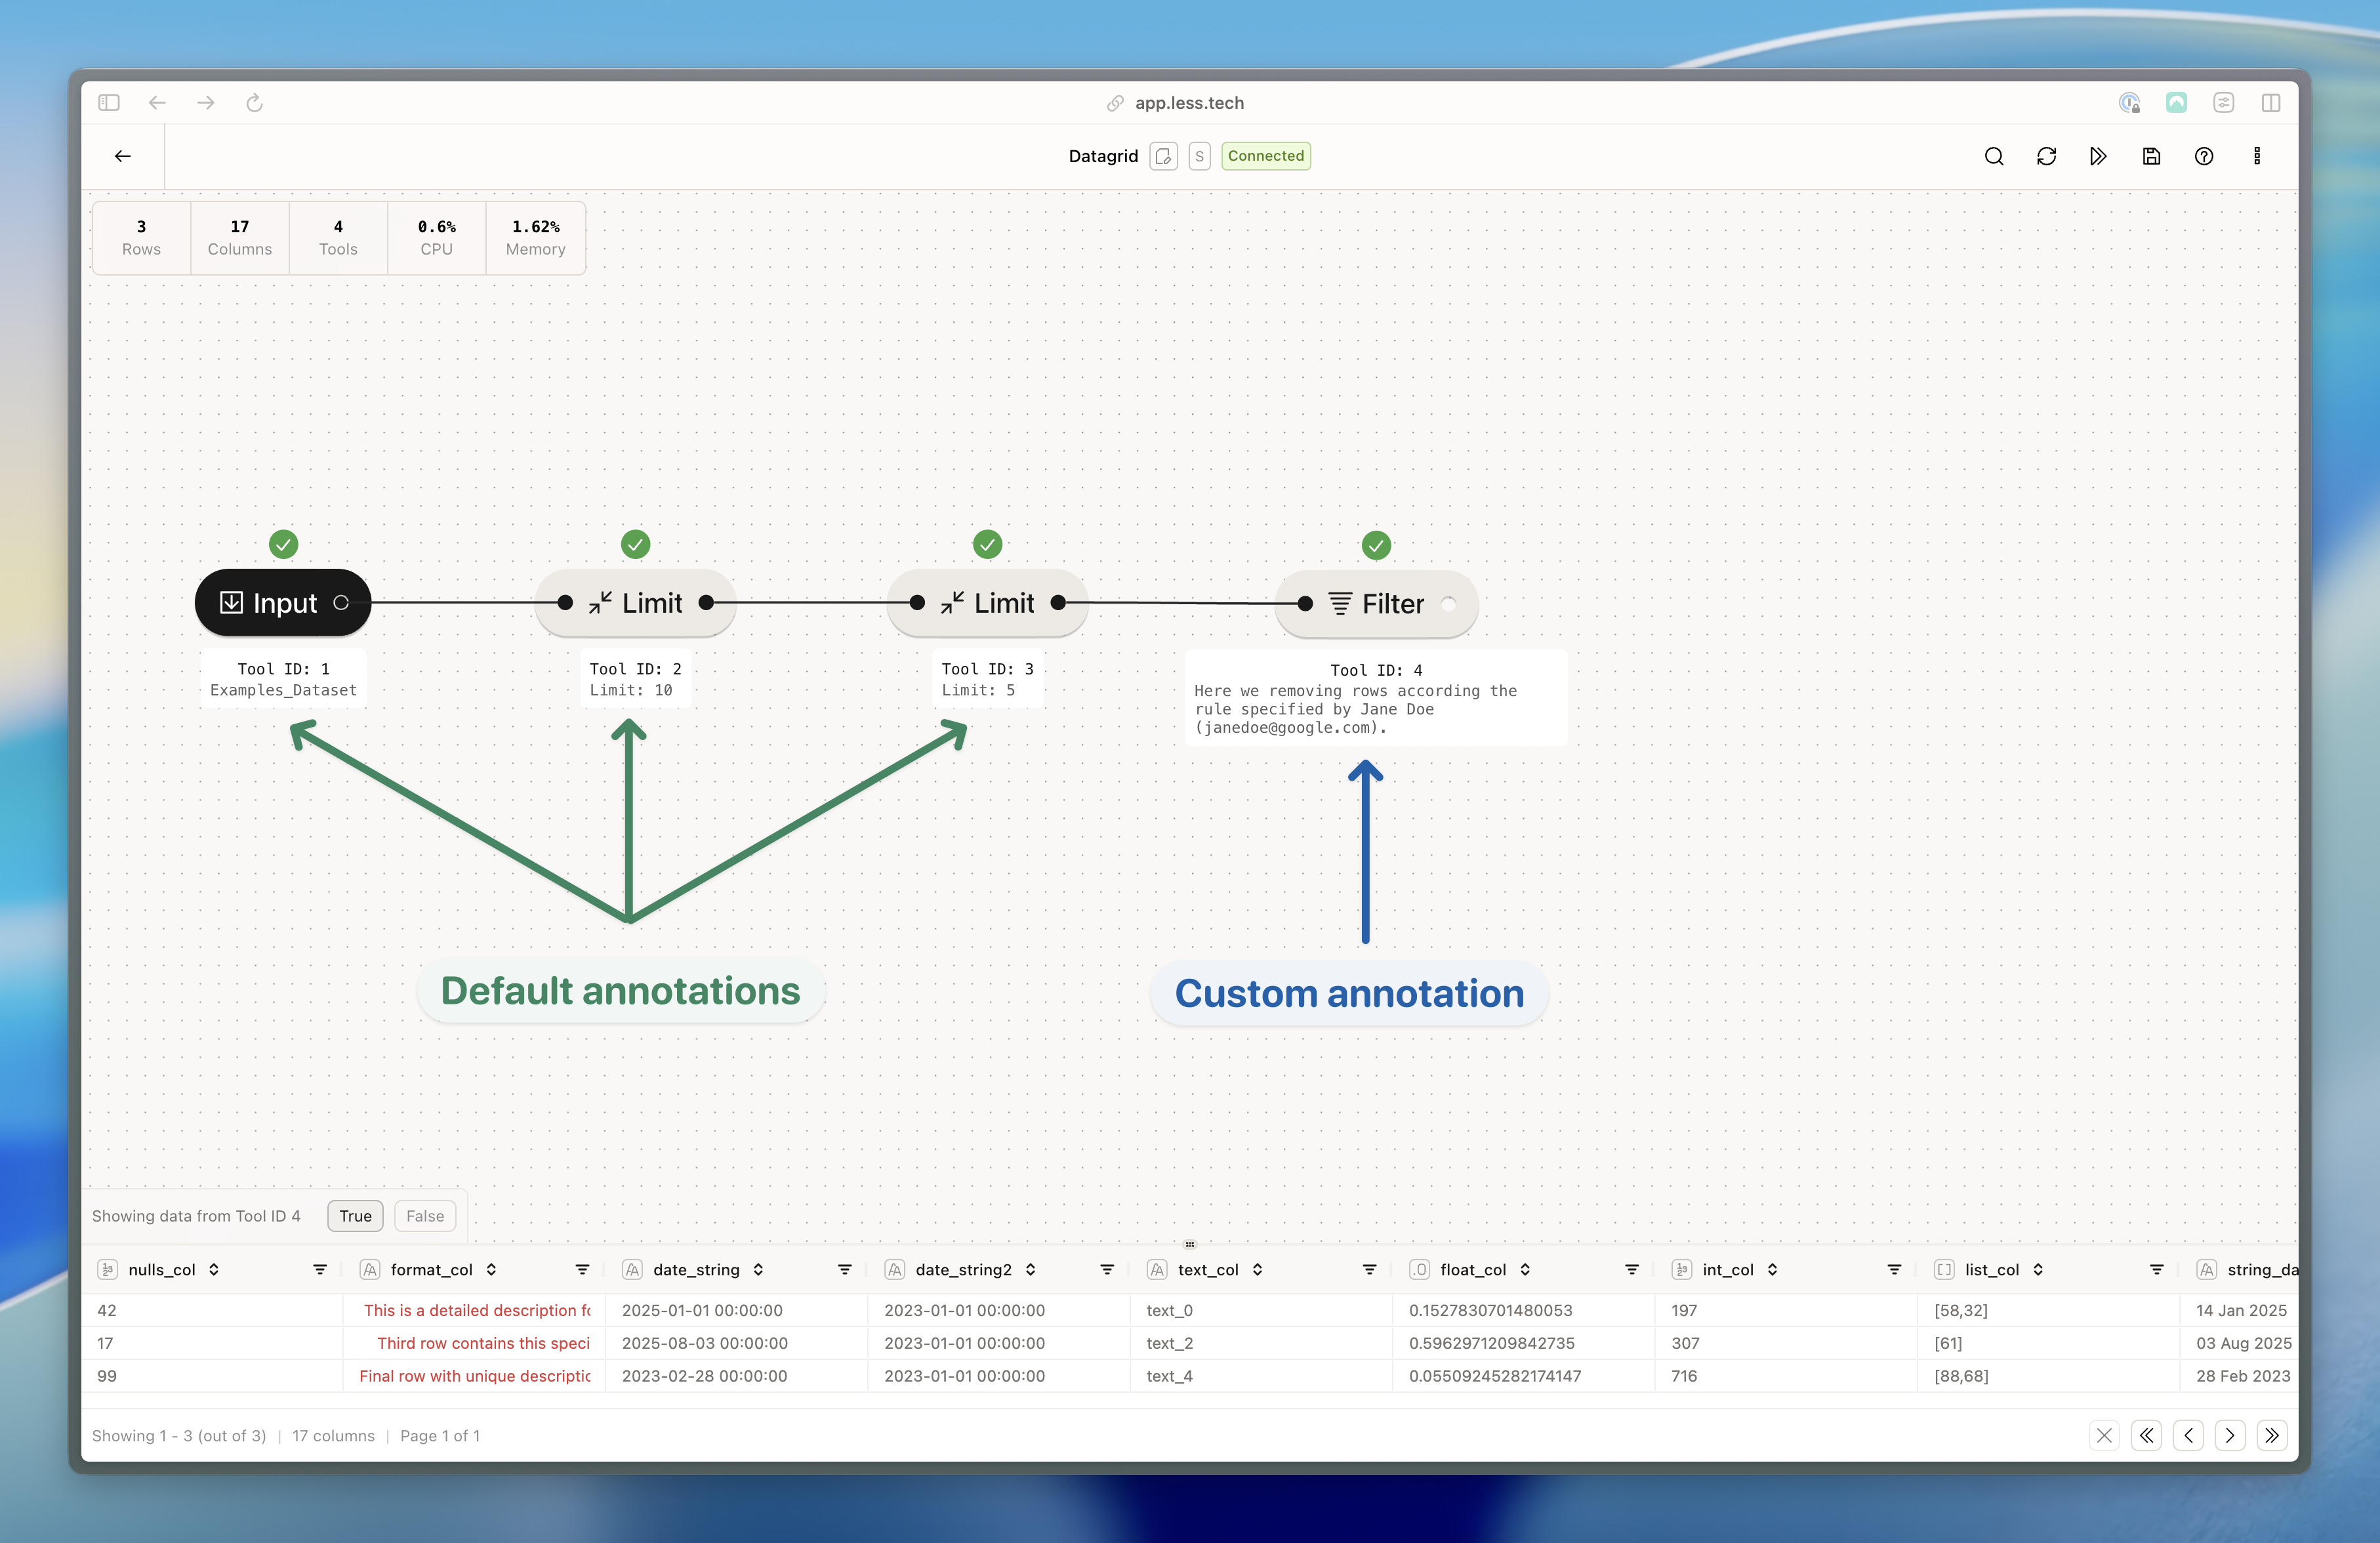Click the Input node in the workflow
The image size is (2380, 1543).
click(x=283, y=603)
